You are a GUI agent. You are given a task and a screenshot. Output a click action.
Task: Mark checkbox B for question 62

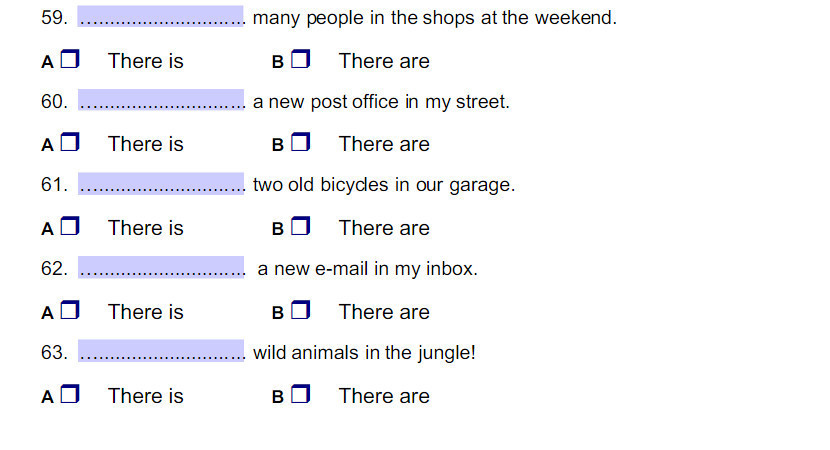tap(300, 310)
